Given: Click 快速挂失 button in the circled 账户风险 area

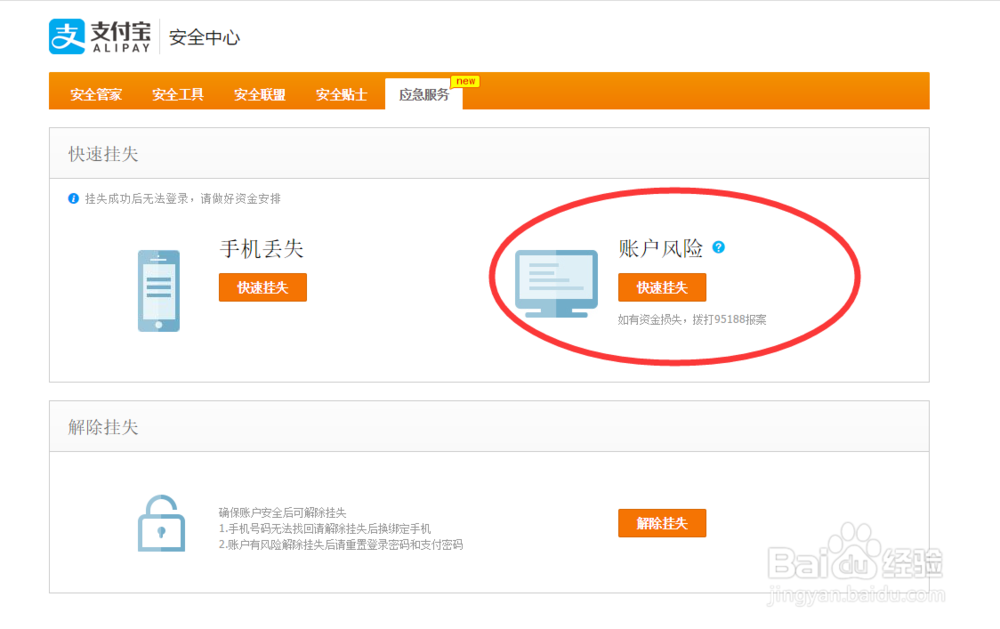Looking at the screenshot, I should (661, 287).
